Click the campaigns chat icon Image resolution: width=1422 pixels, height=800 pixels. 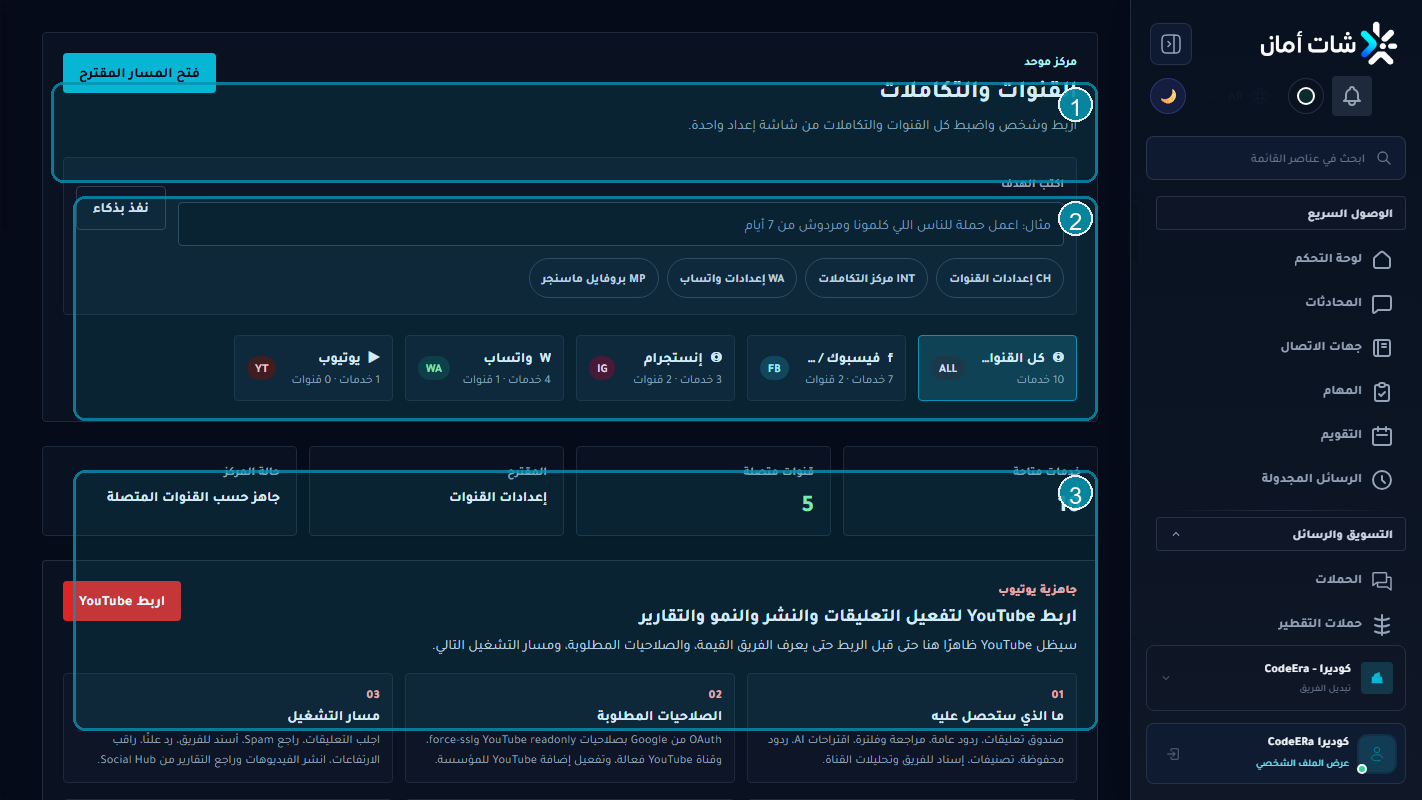click(1382, 580)
